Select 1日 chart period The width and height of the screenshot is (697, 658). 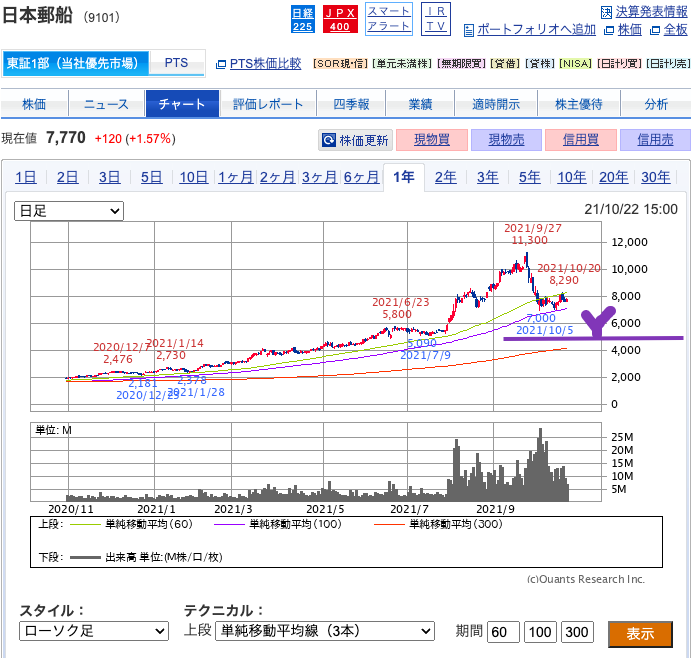click(26, 177)
